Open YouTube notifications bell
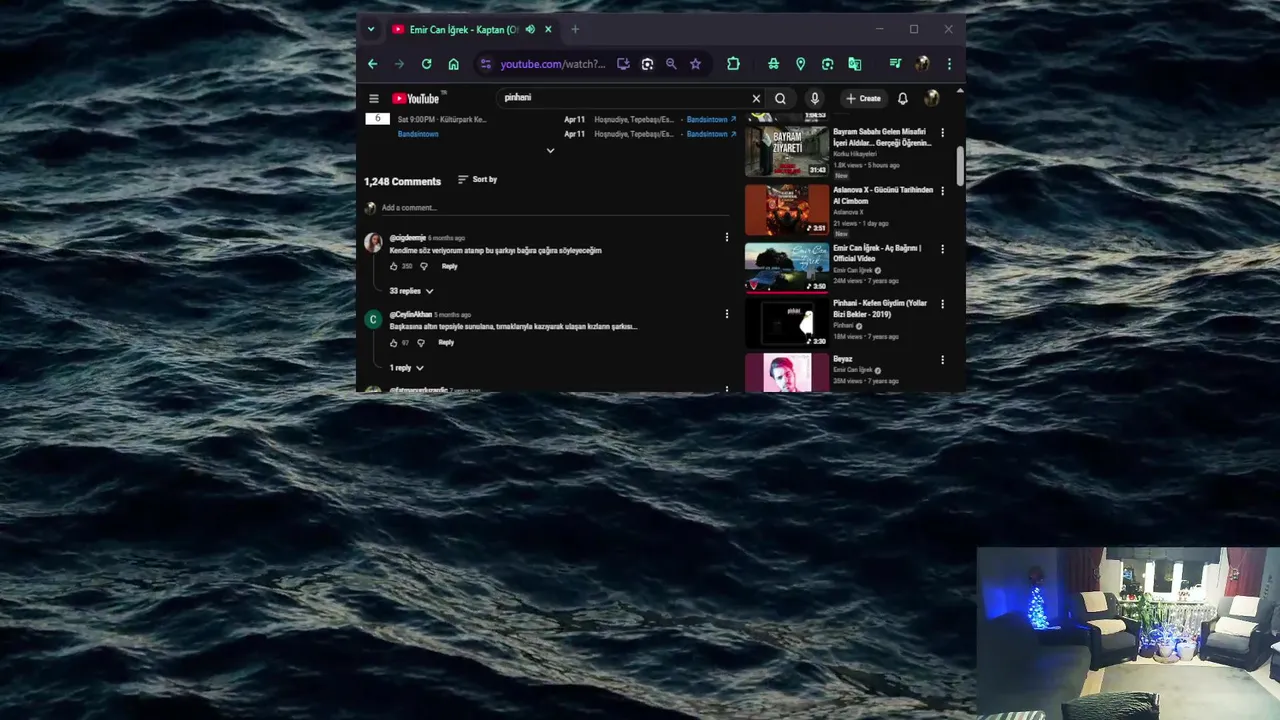Screen dimensions: 1280x720 click(x=903, y=98)
